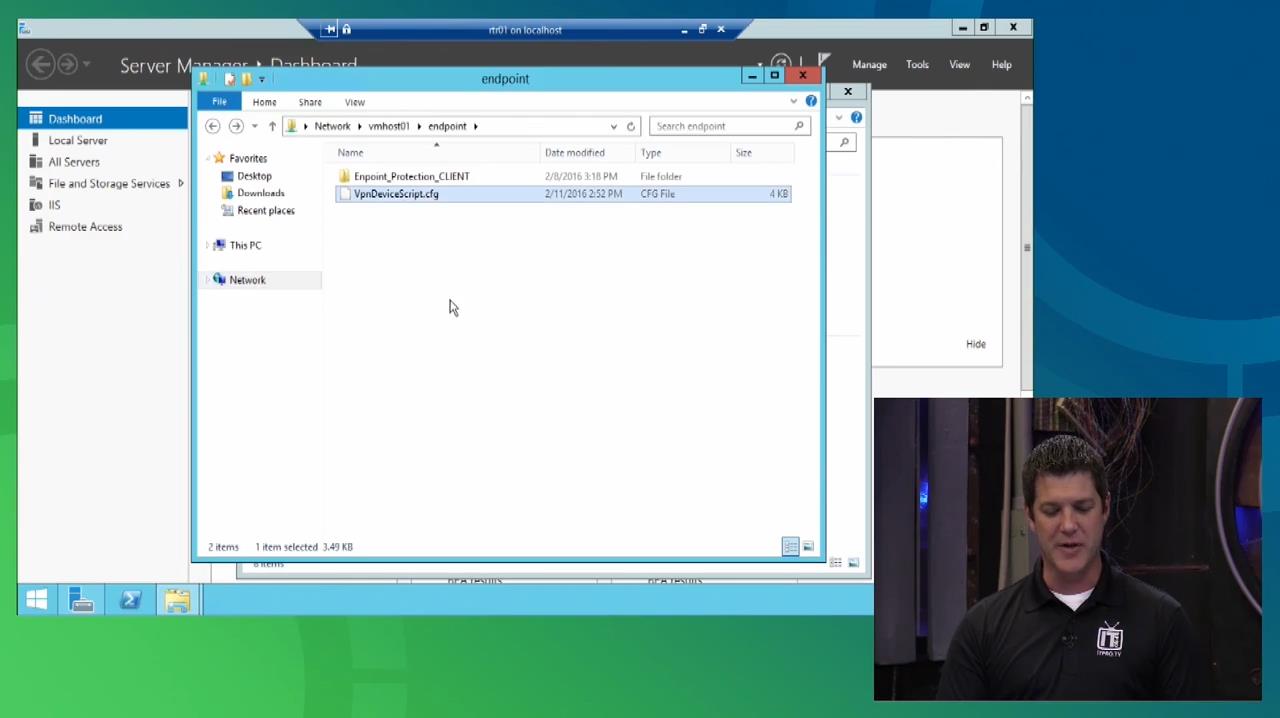Open Server Manager Manage menu
The height and width of the screenshot is (718, 1280).
tap(869, 65)
